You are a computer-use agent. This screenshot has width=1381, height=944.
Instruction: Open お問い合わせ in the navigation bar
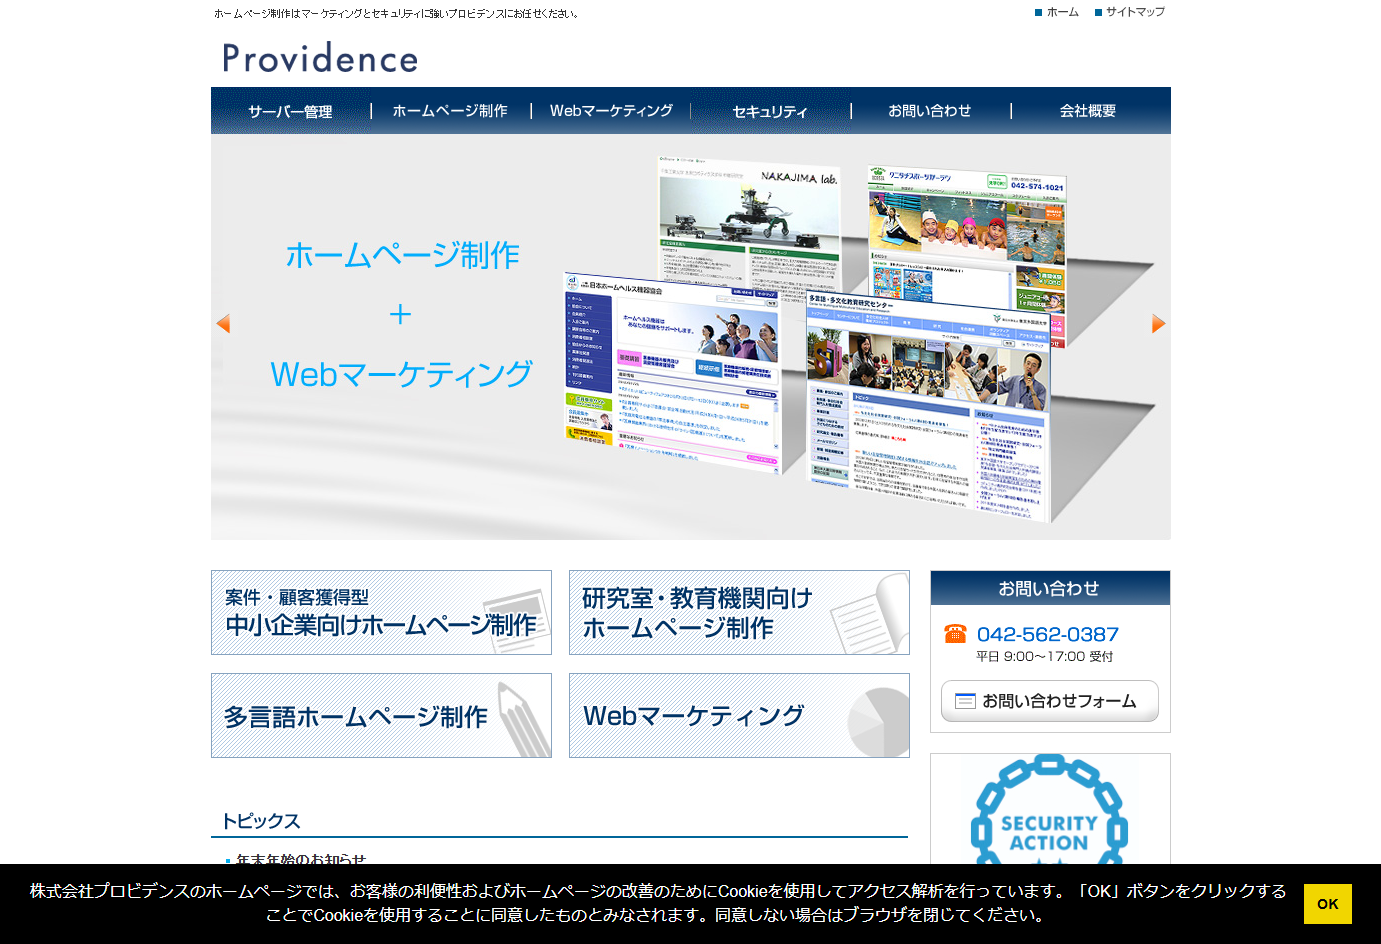click(930, 111)
